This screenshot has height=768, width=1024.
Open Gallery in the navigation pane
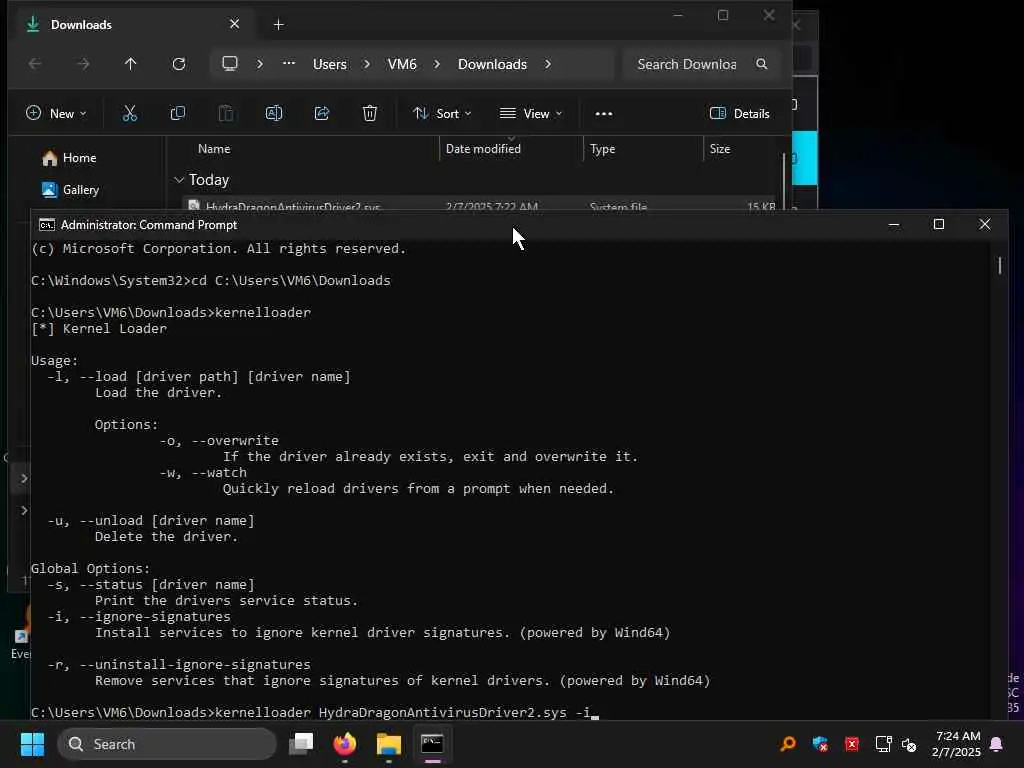(x=71, y=189)
